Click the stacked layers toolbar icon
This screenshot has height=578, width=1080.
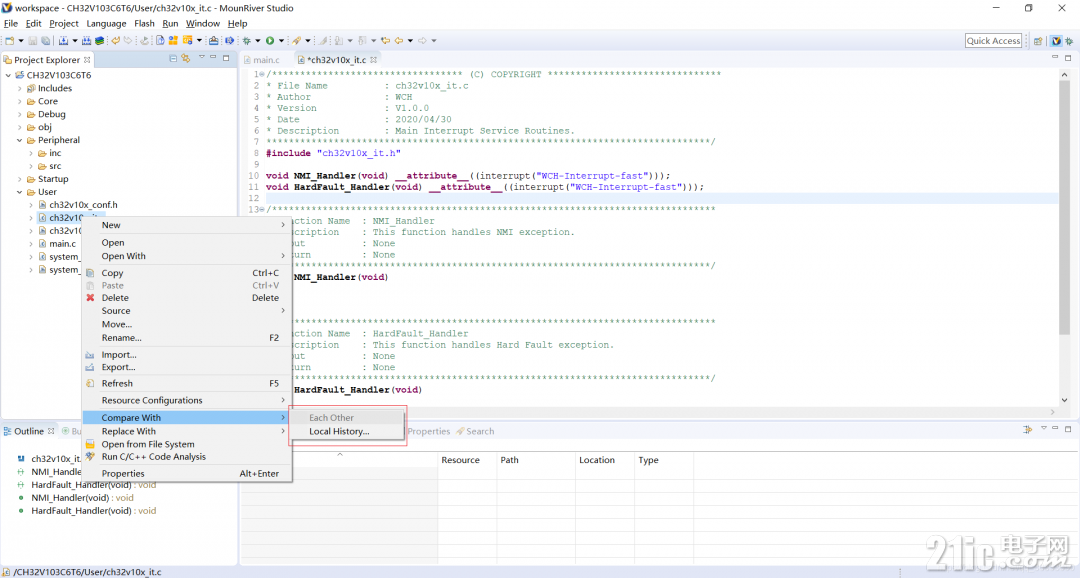tap(99, 41)
